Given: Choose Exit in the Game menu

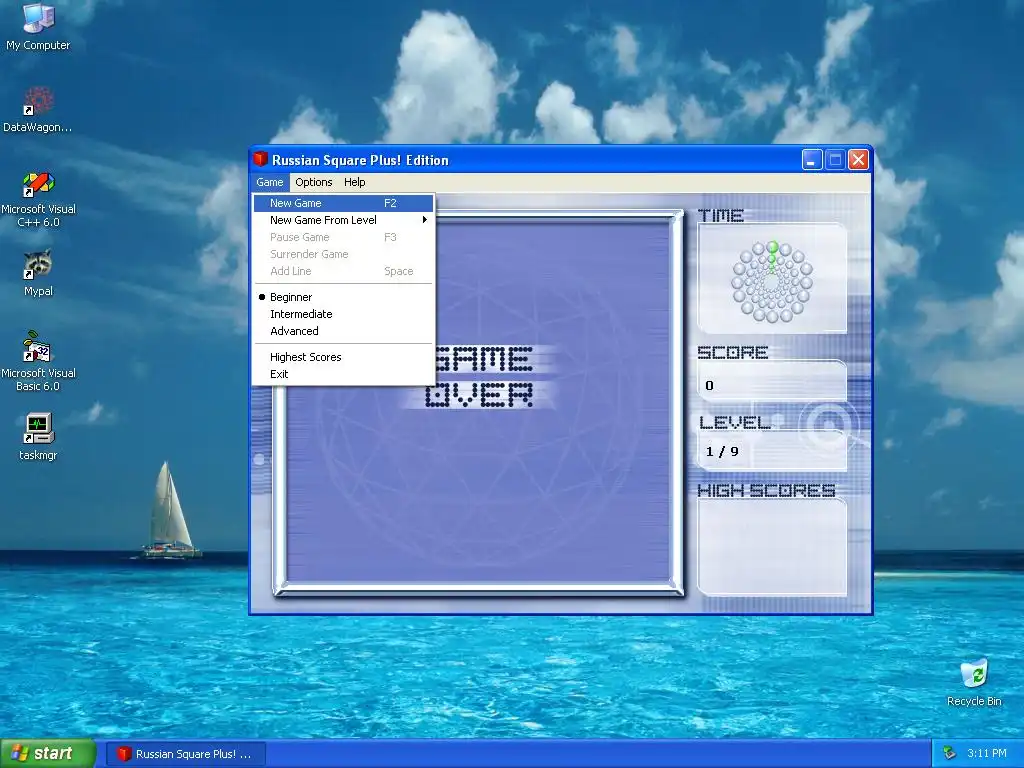Looking at the screenshot, I should click(x=344, y=374).
